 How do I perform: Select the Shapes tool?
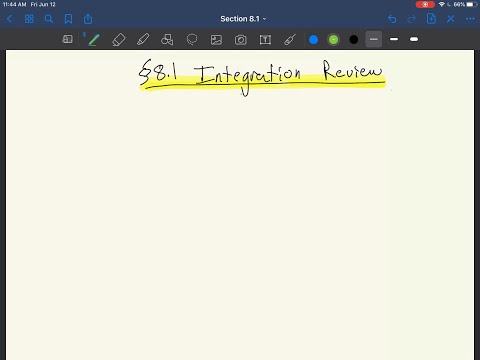(167, 40)
